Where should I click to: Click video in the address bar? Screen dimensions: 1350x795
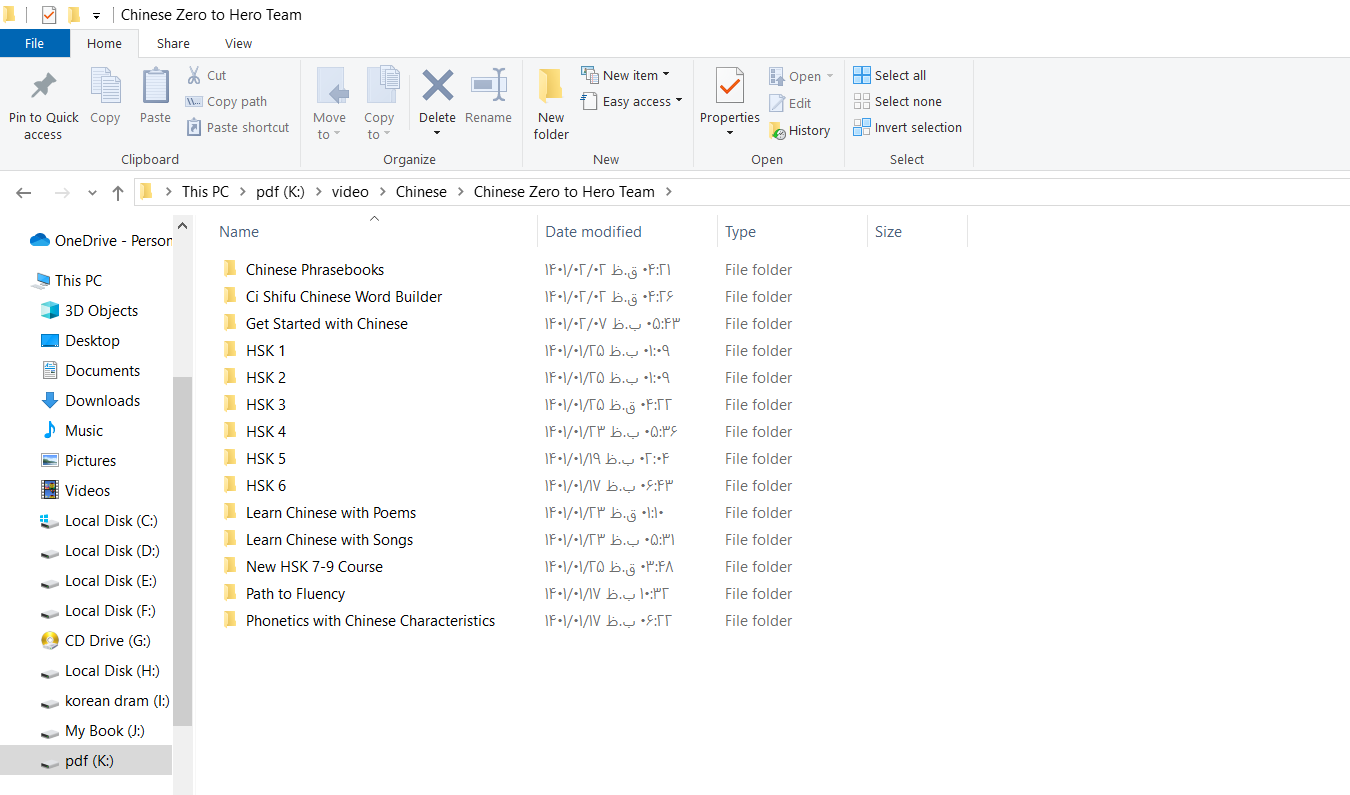350,192
